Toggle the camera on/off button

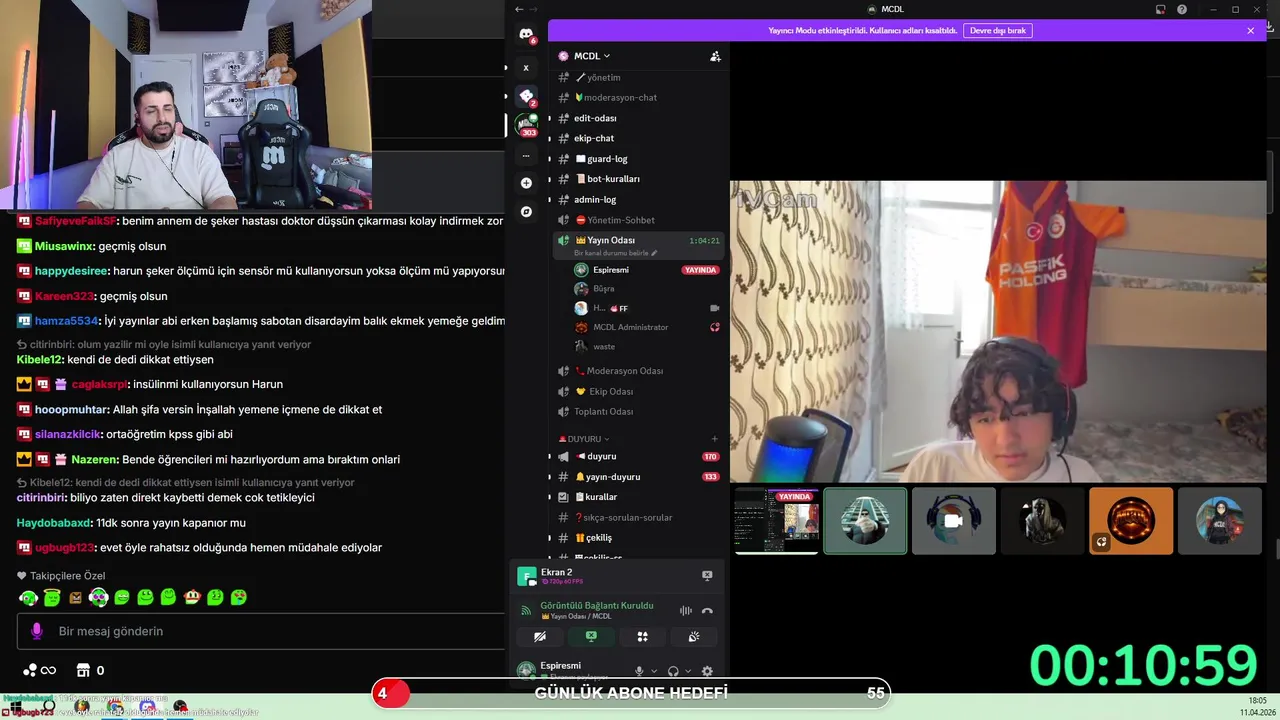pyautogui.click(x=539, y=637)
